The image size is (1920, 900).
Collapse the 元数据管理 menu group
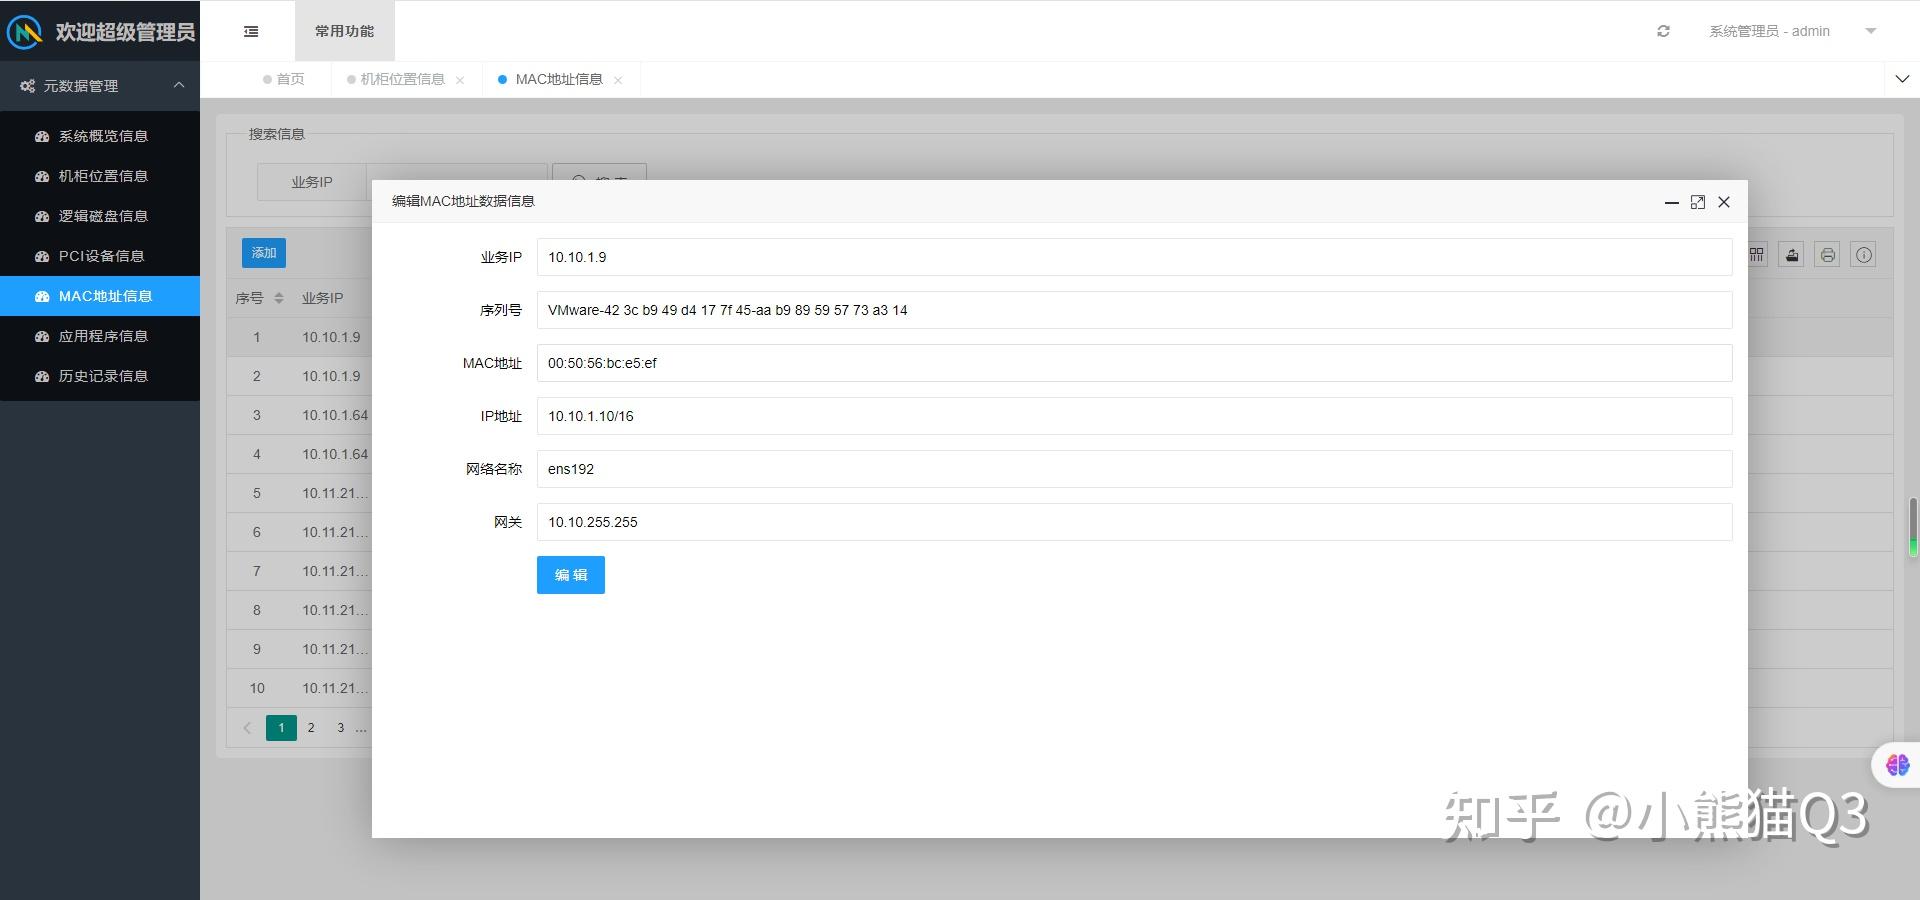(x=179, y=85)
